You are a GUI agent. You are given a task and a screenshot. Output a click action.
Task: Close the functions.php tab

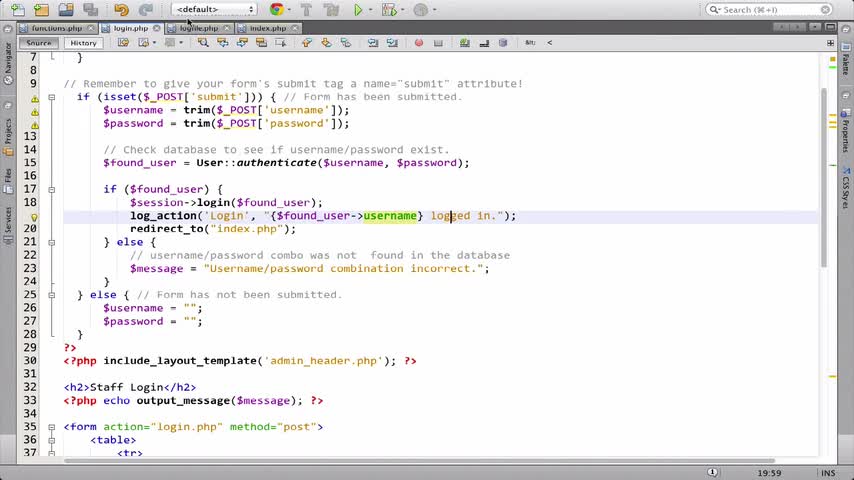tap(91, 28)
